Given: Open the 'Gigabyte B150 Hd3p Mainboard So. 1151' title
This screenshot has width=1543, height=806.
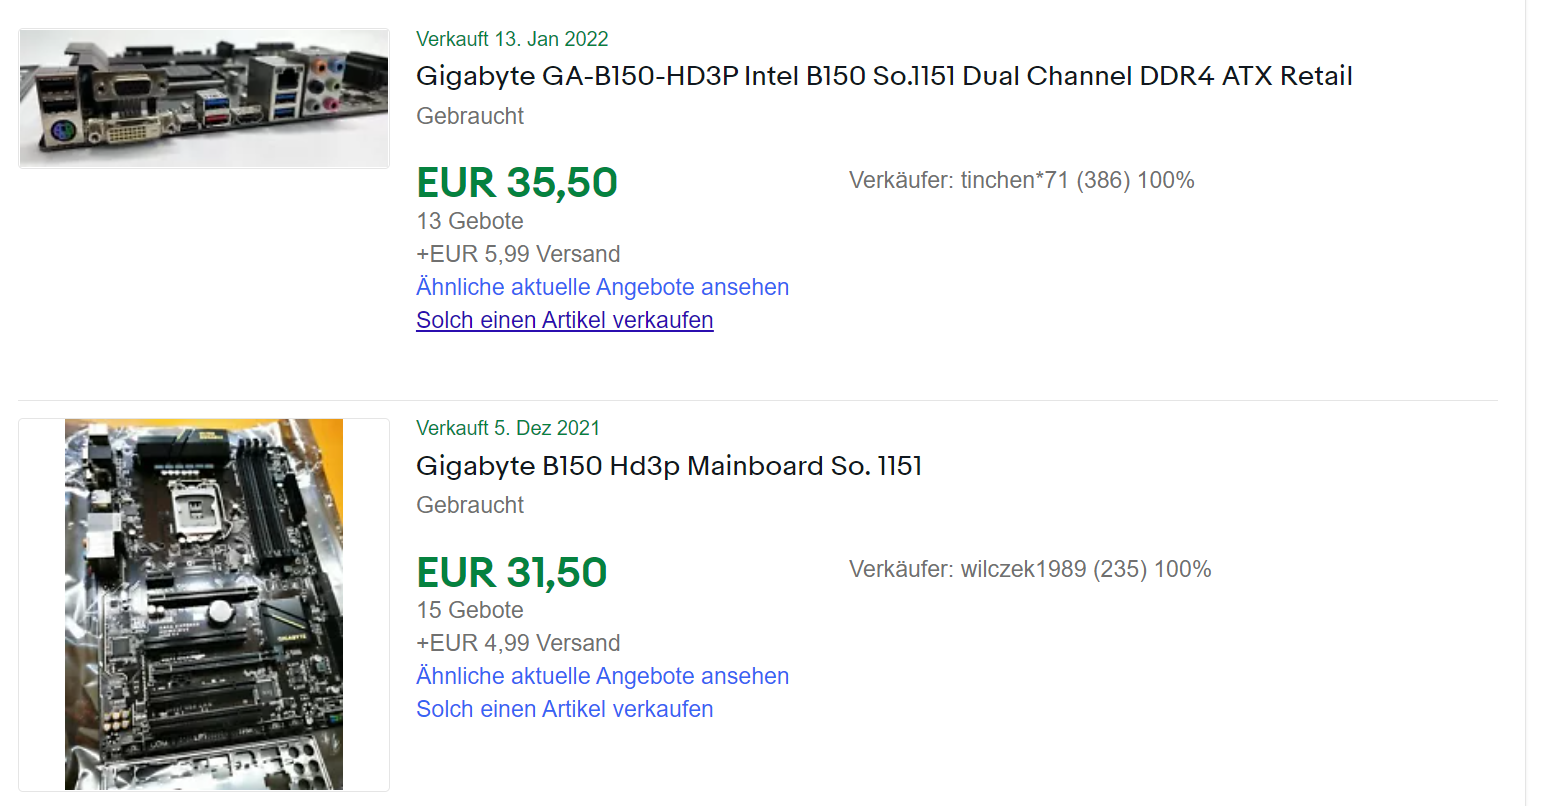Looking at the screenshot, I should tap(669, 466).
